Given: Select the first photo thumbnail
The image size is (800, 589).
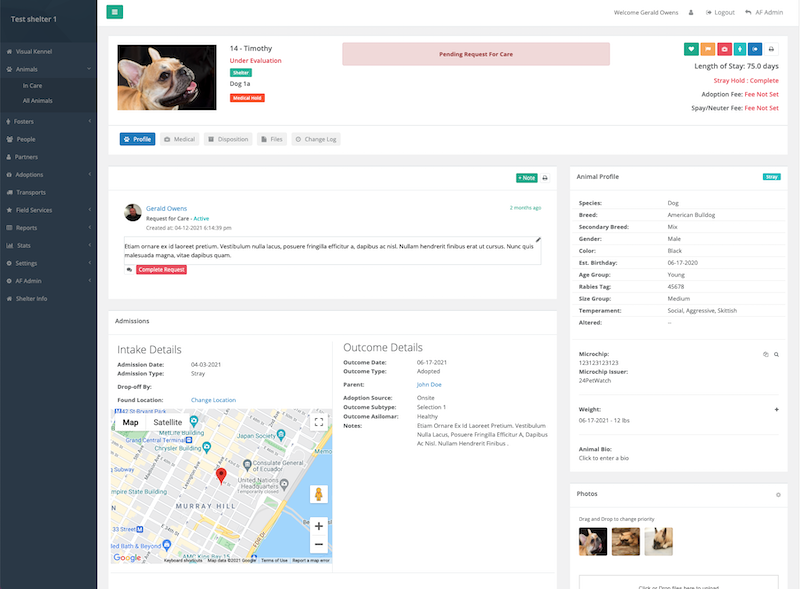Looking at the screenshot, I should [x=593, y=541].
